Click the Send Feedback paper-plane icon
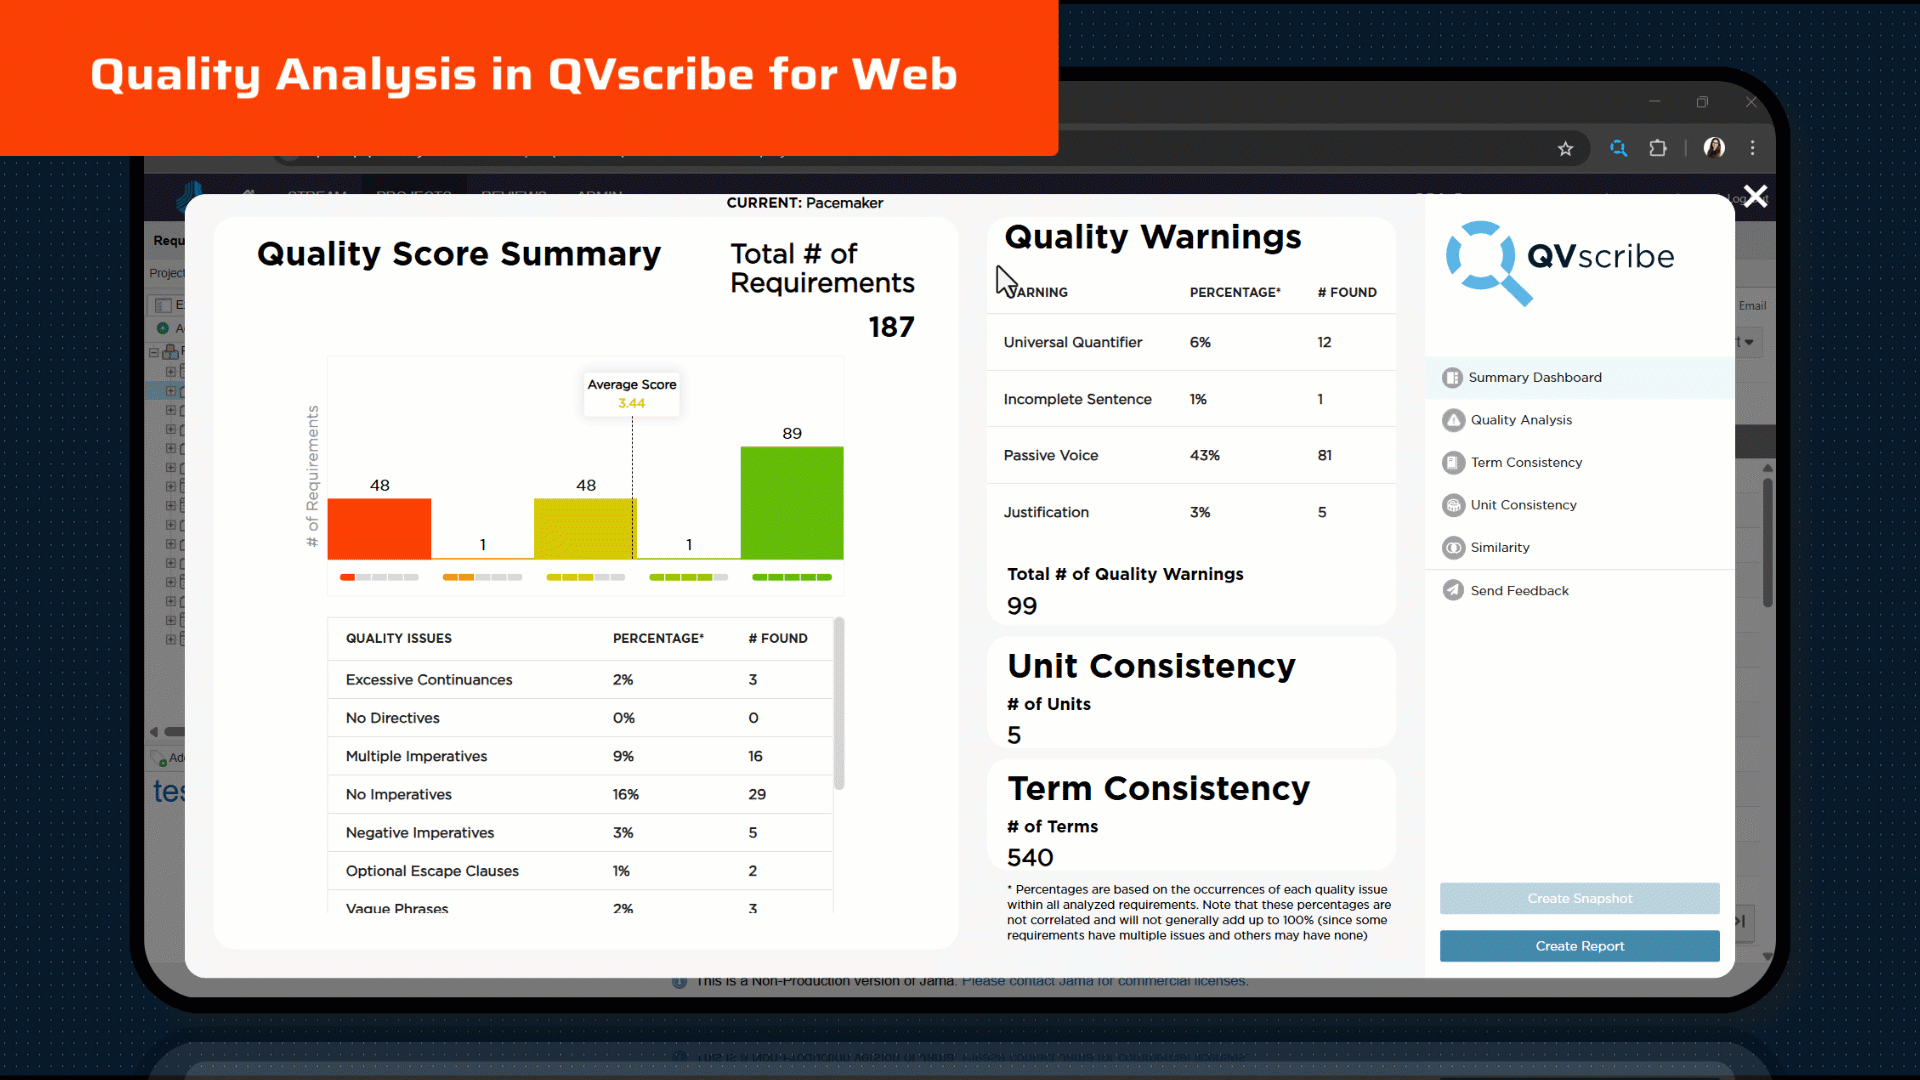 pos(1453,591)
